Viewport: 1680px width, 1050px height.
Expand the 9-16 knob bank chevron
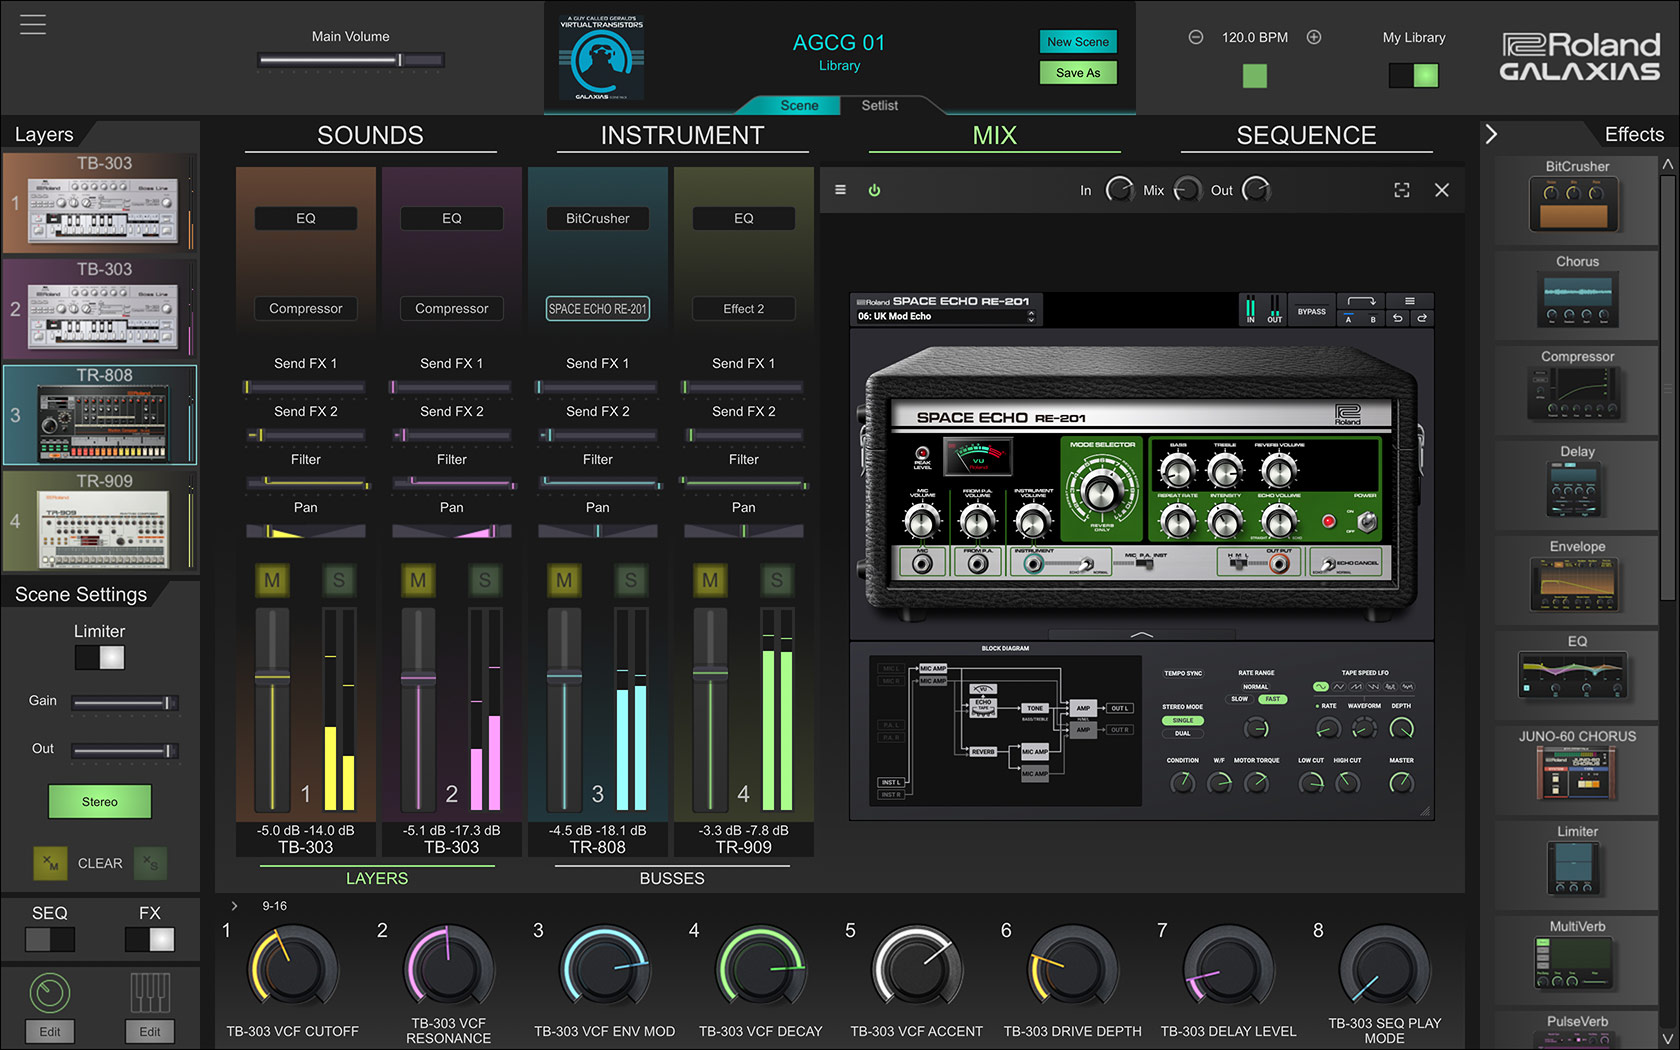[x=234, y=905]
